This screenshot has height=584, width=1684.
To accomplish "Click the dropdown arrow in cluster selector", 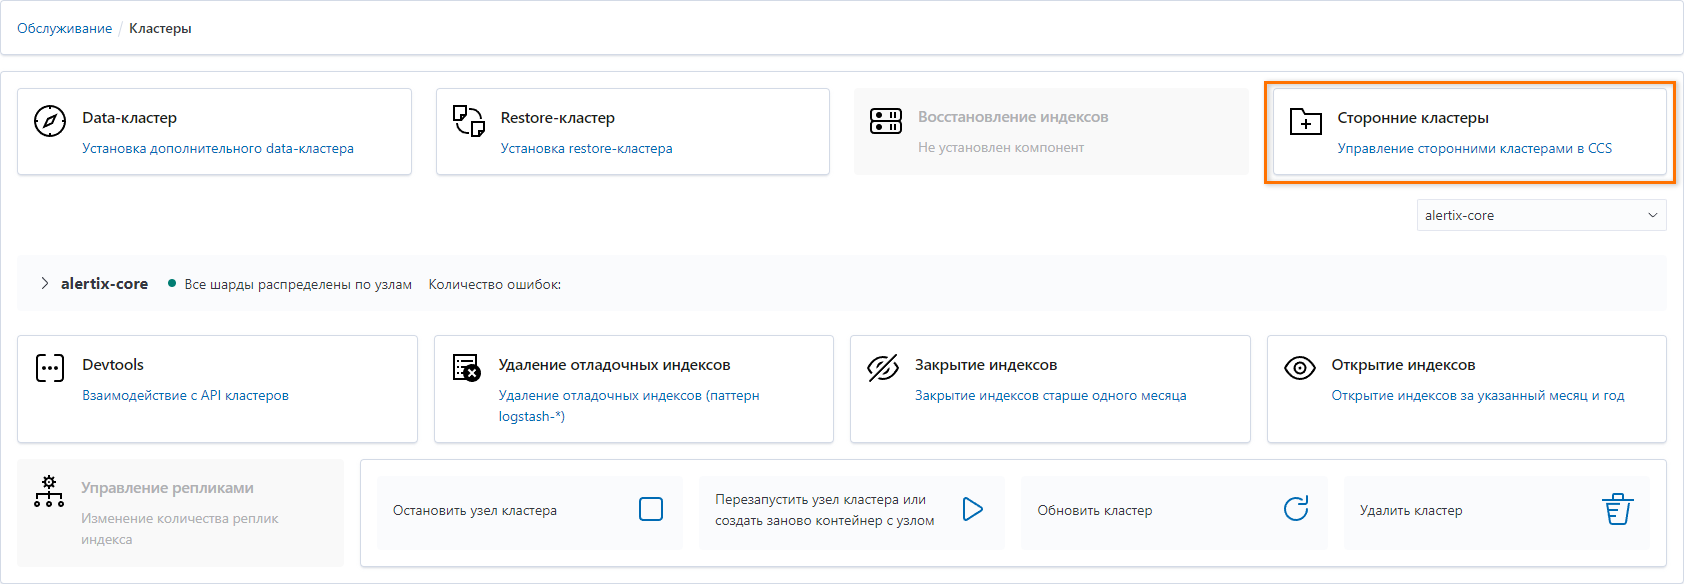I will [1652, 215].
